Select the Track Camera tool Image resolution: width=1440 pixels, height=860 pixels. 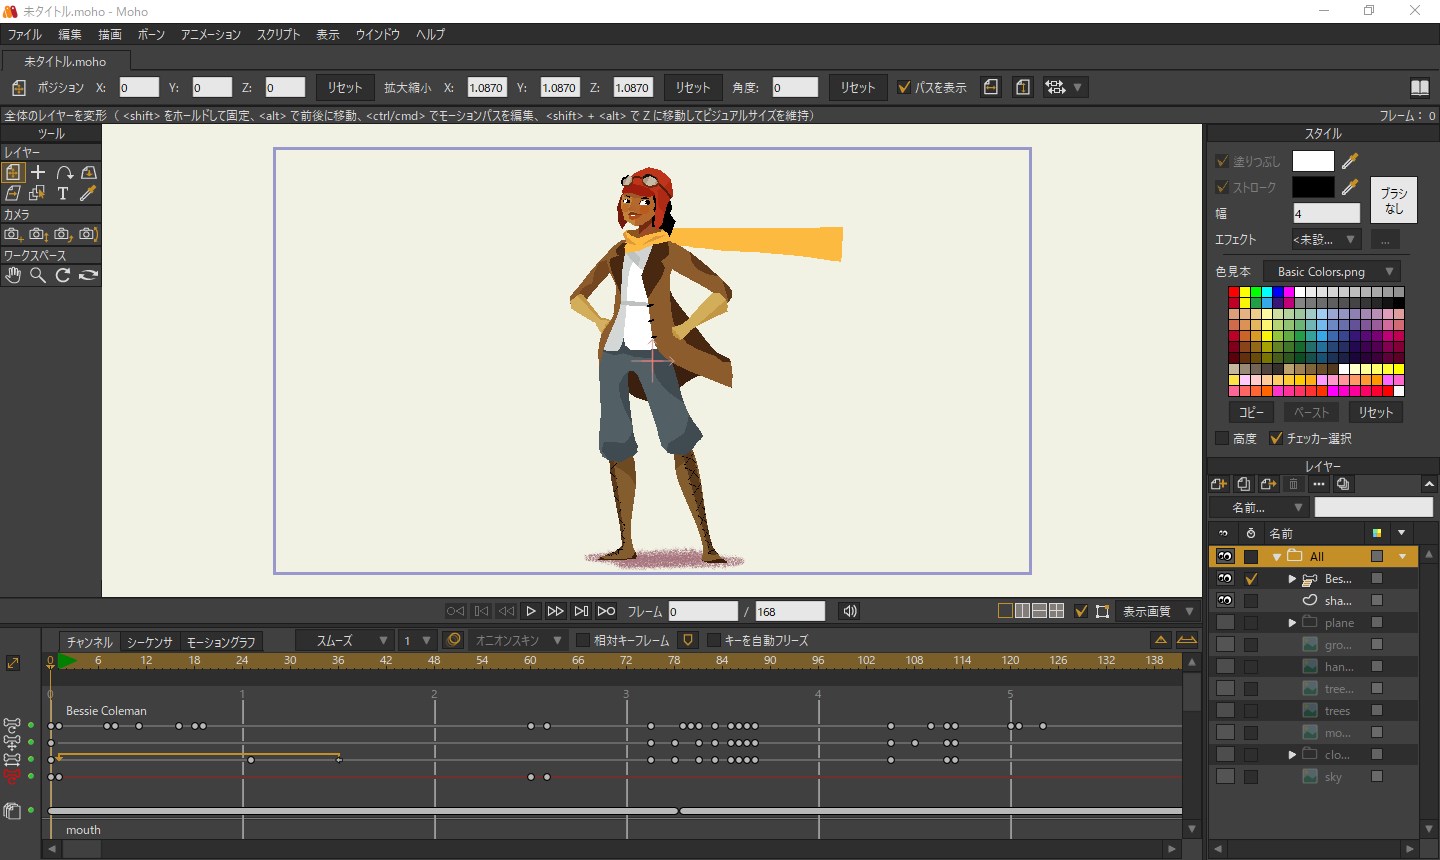(13, 234)
